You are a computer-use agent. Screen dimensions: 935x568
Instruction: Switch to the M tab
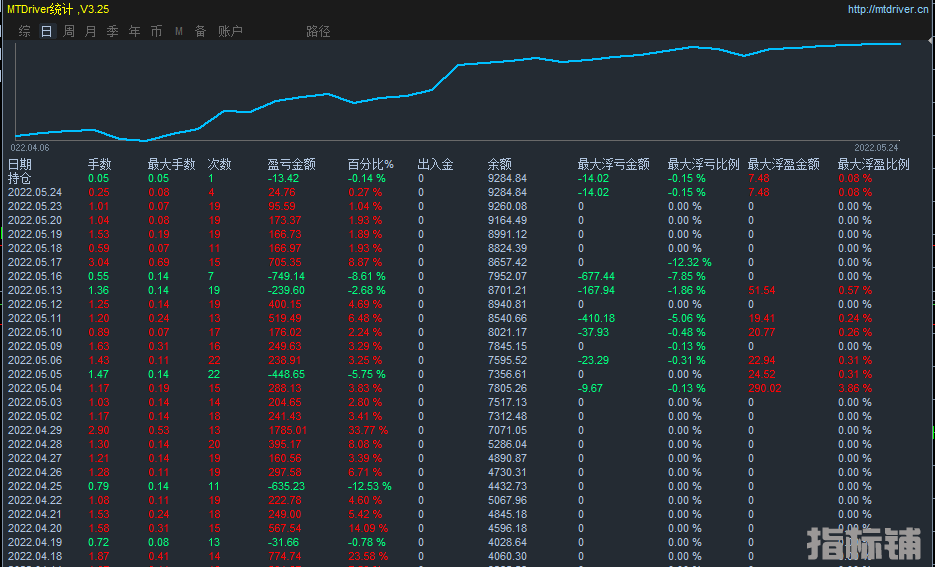(178, 31)
